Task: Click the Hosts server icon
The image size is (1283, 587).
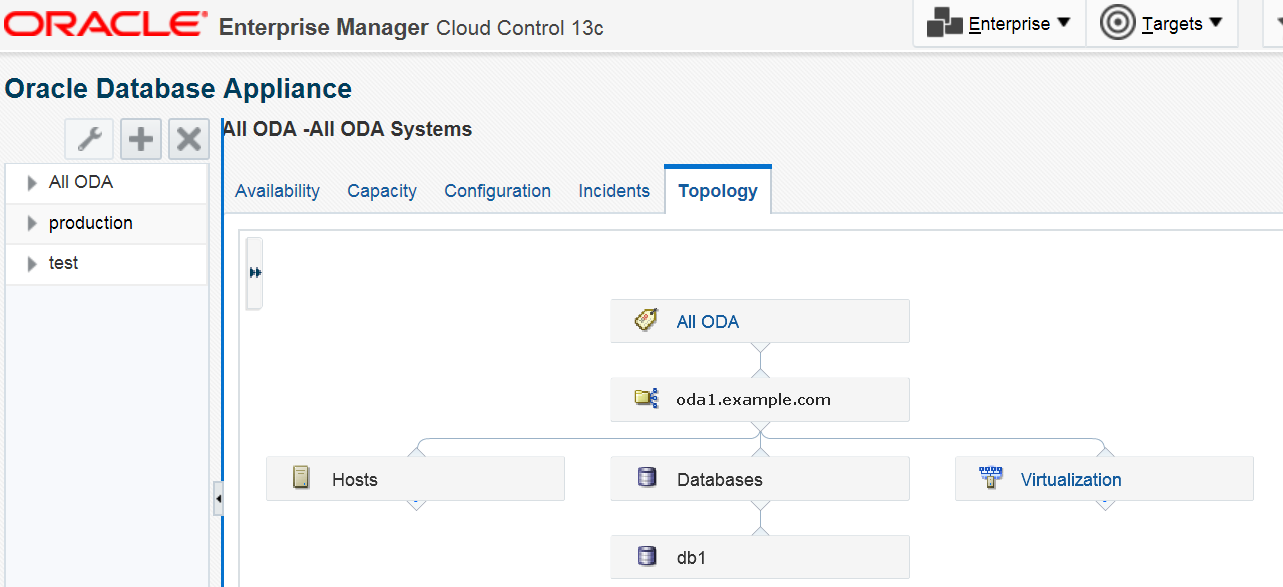Action: [x=301, y=478]
